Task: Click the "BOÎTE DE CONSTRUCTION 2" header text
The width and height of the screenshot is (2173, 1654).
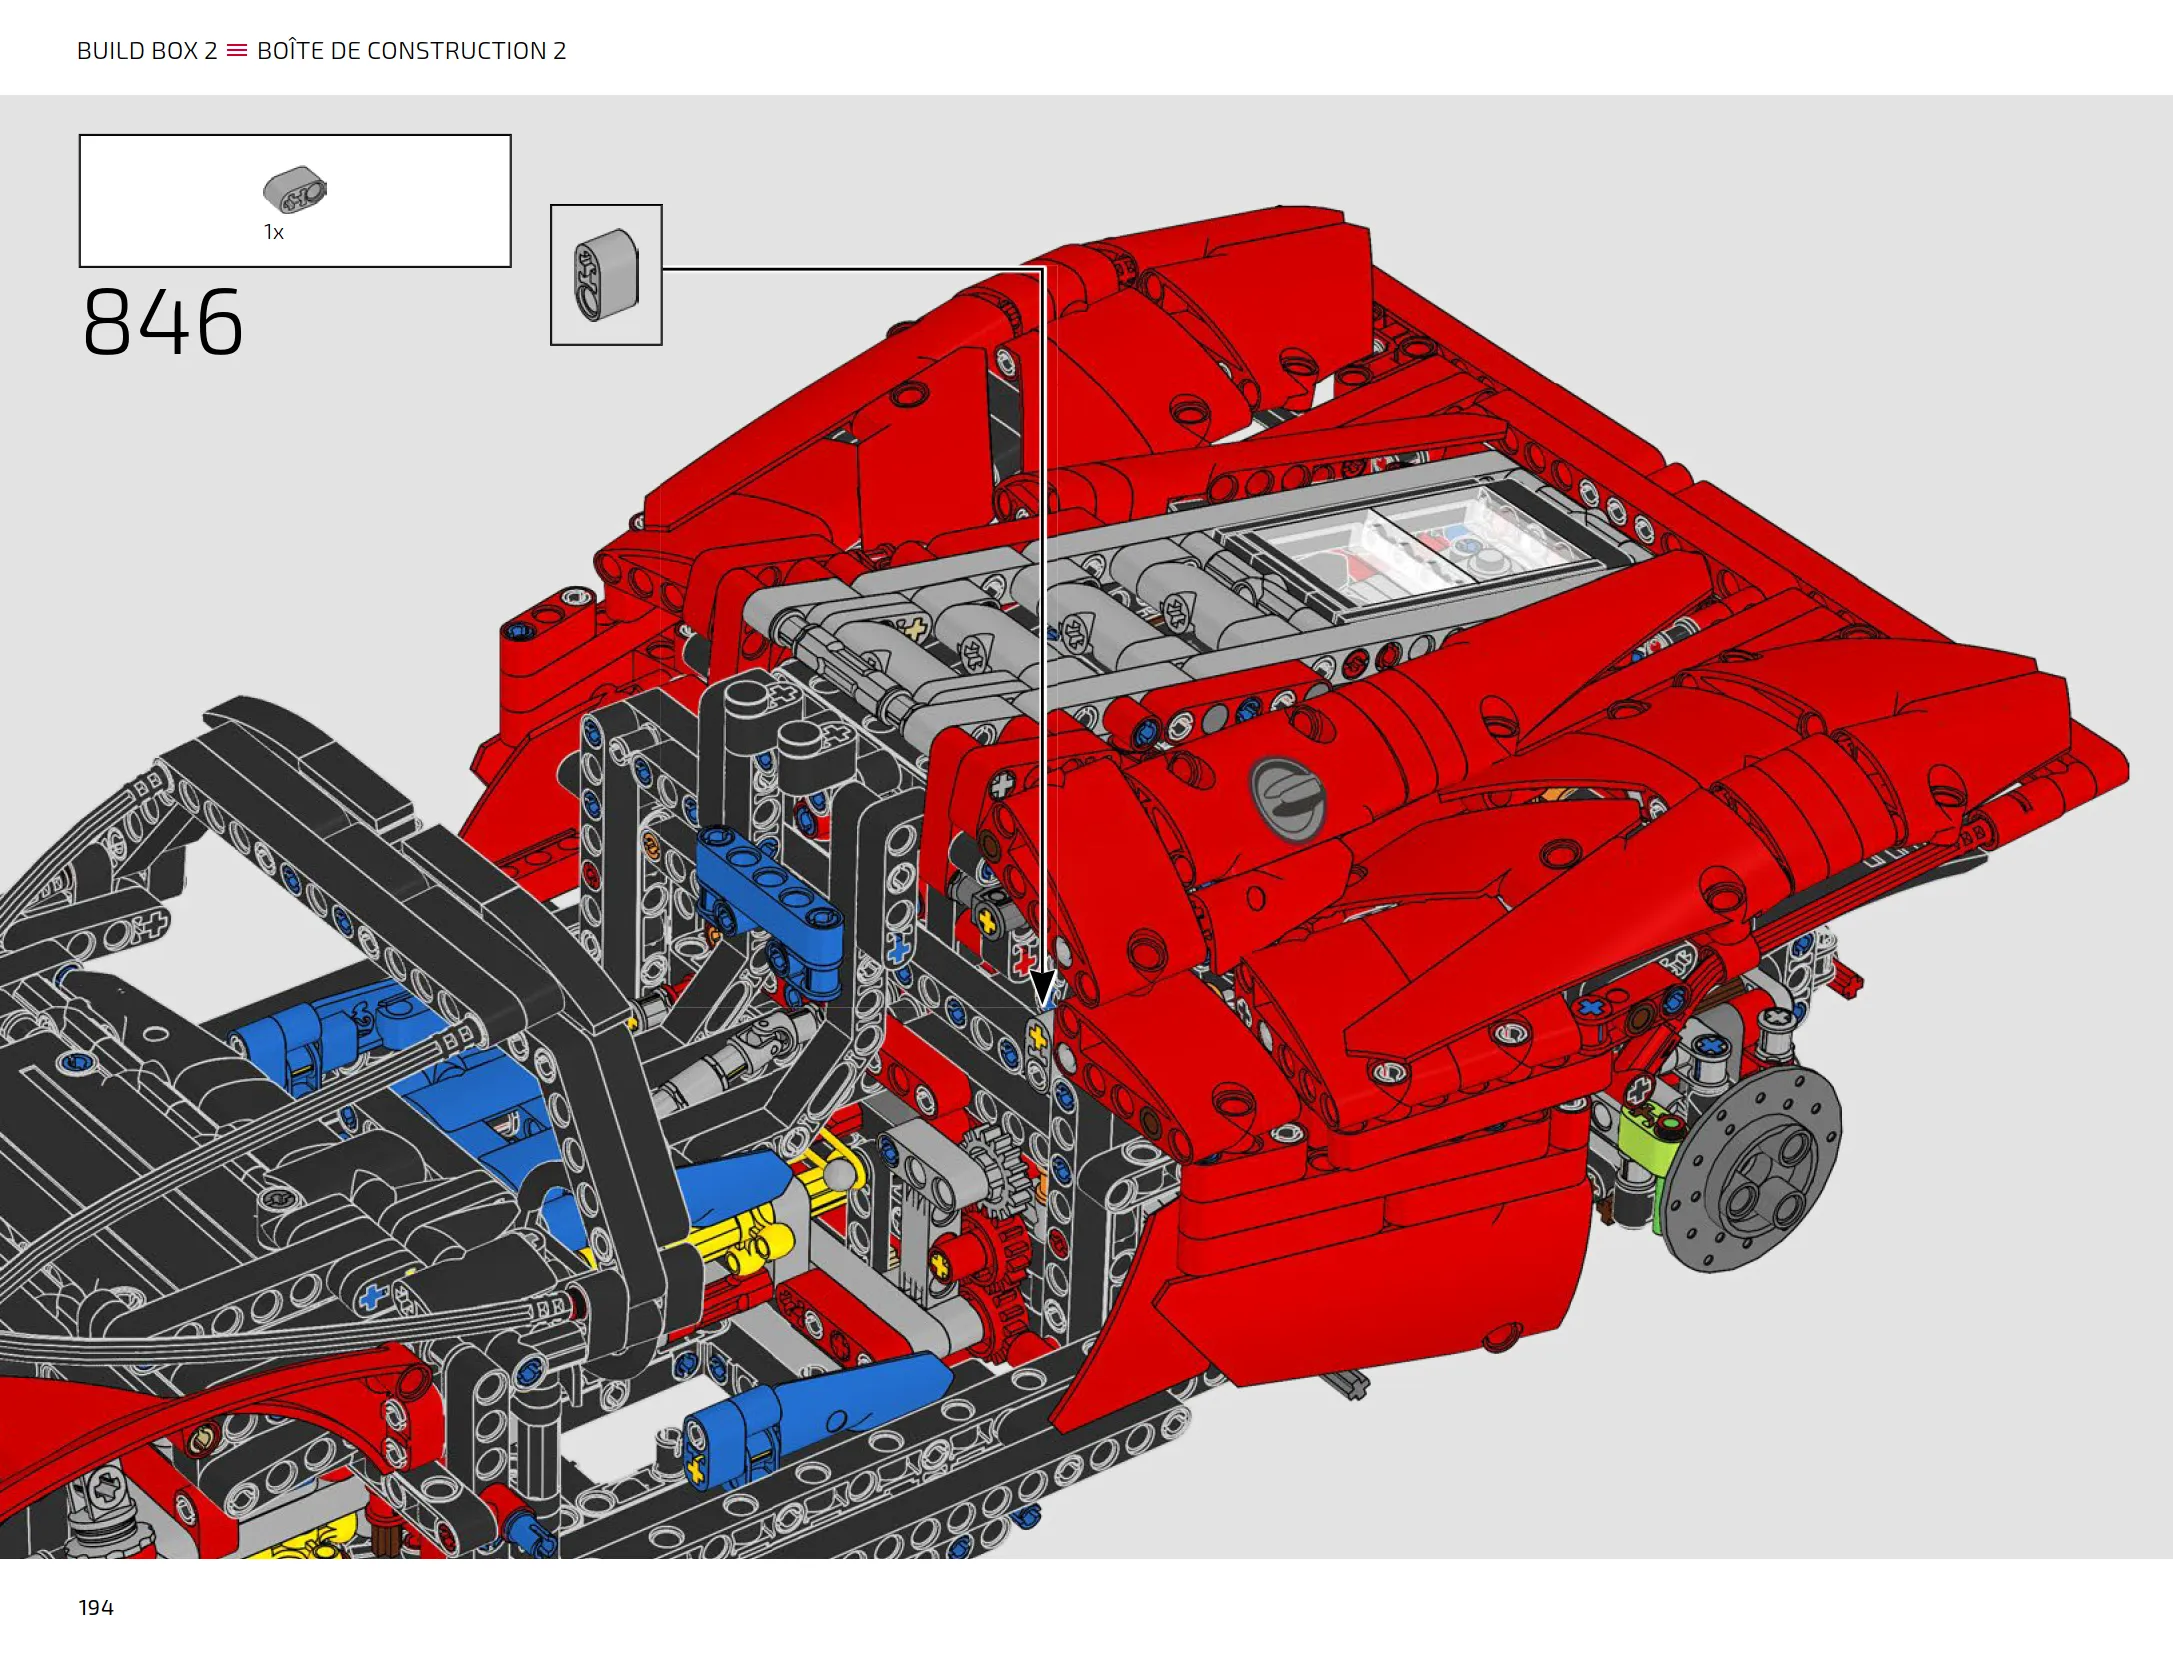Action: coord(411,51)
